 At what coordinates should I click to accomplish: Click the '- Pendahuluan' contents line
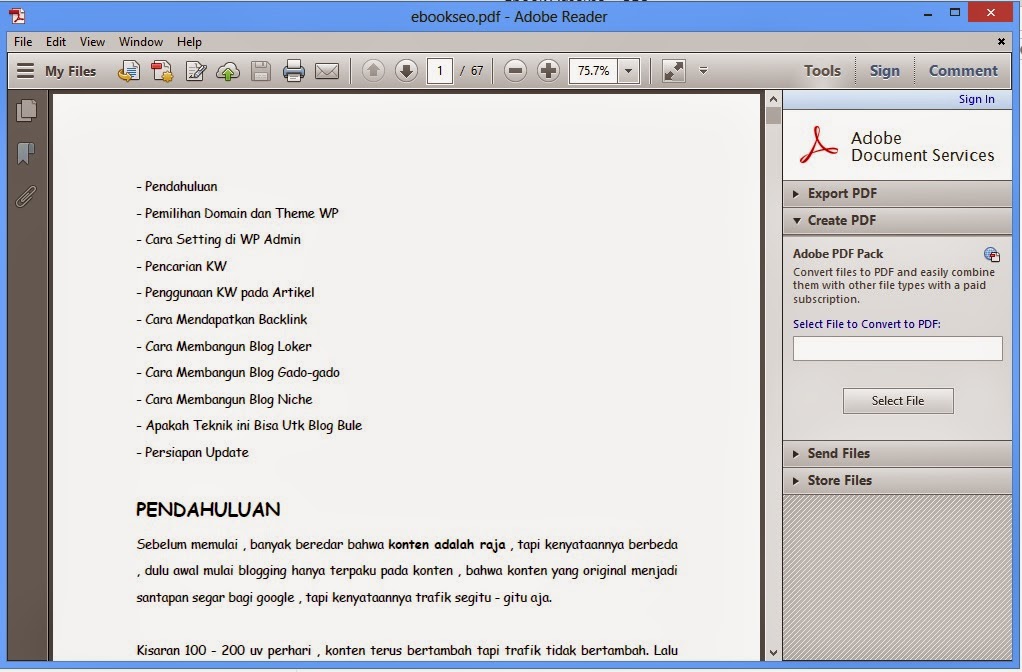[x=177, y=186]
